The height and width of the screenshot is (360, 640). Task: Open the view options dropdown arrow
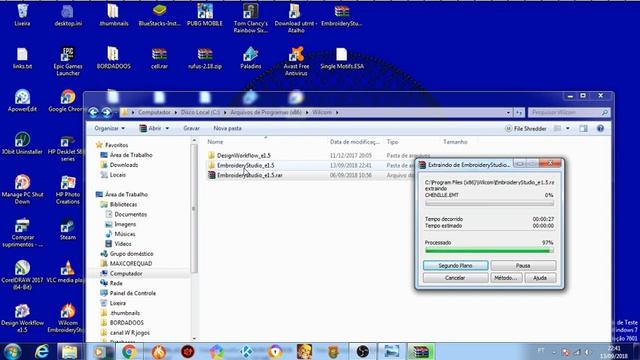coord(568,129)
